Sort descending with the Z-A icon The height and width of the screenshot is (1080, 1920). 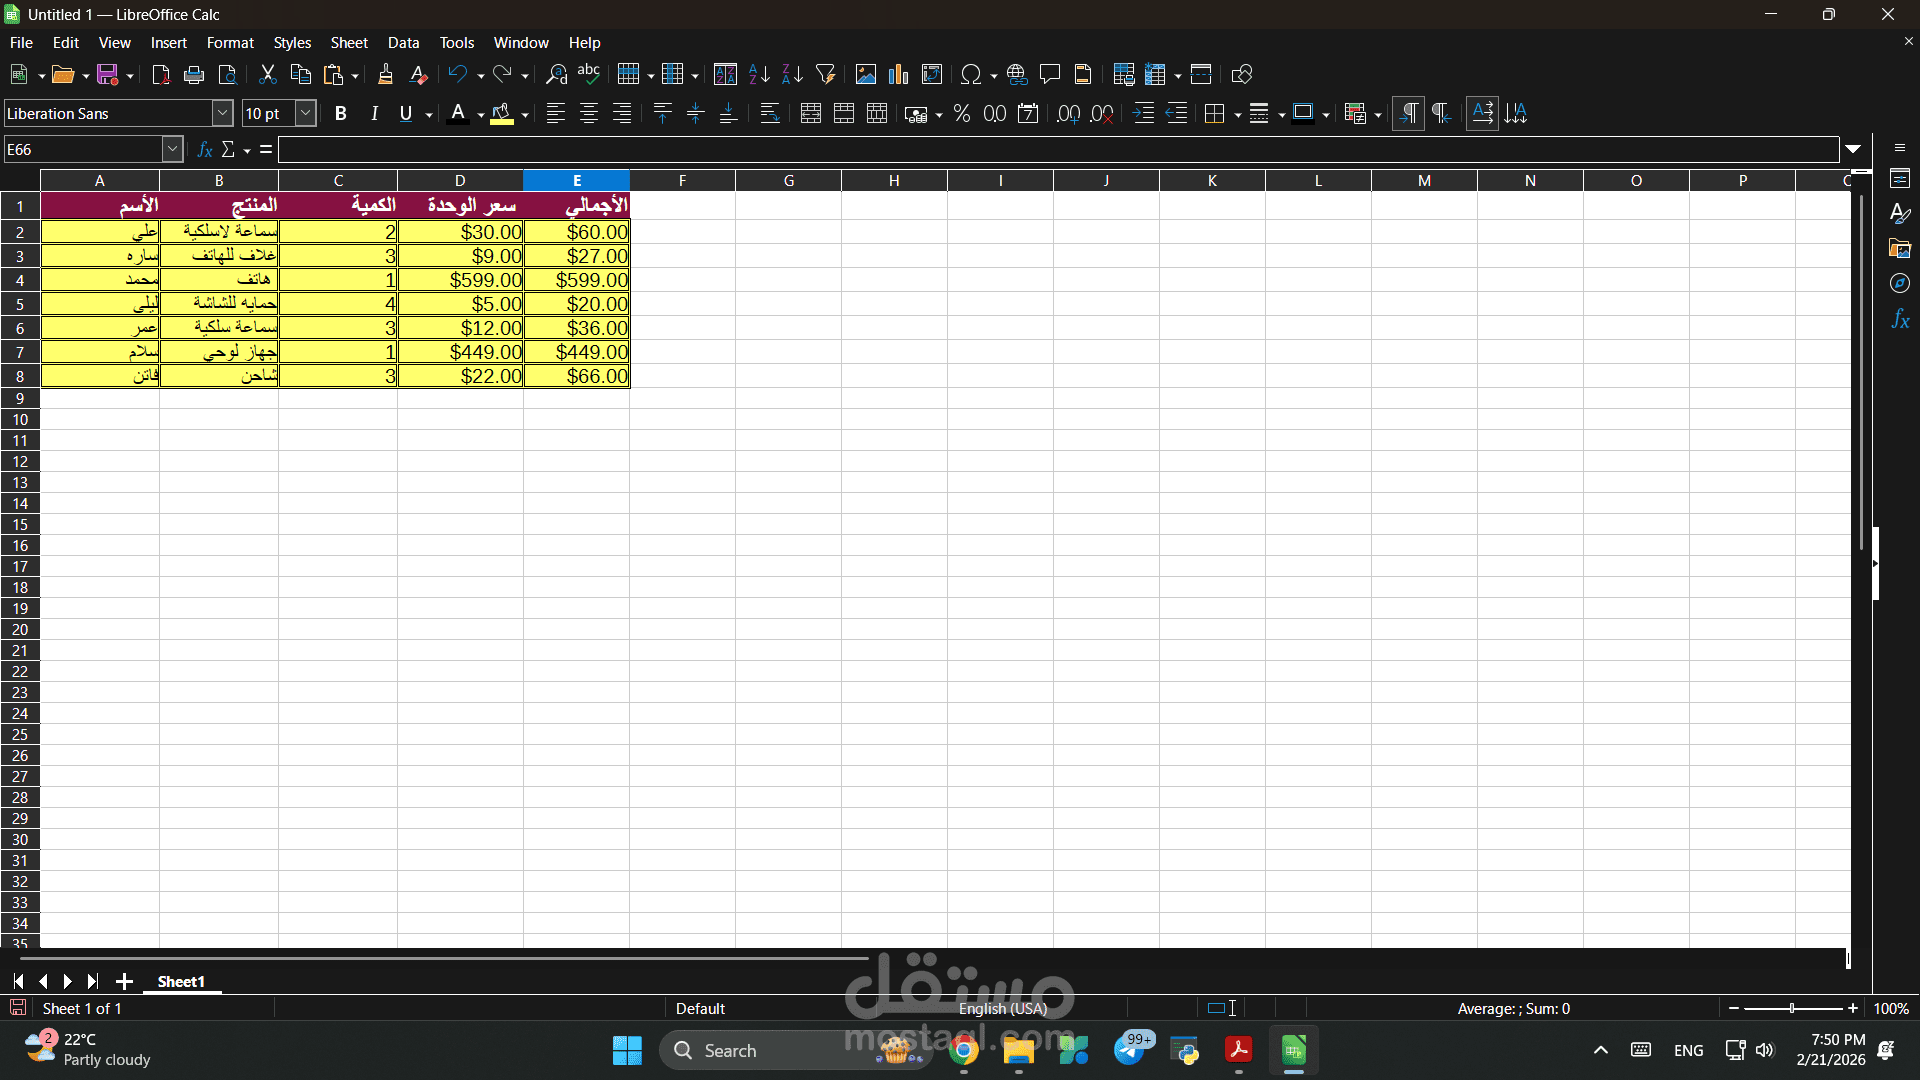point(792,74)
